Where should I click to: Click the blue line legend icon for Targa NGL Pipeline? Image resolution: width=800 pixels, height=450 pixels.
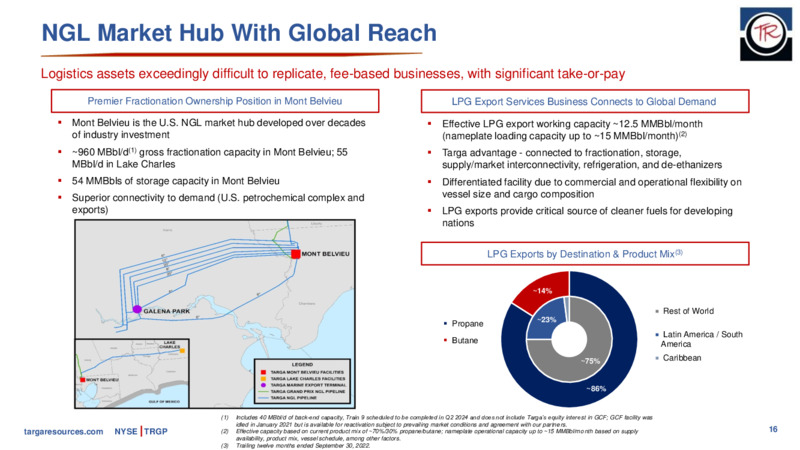tap(263, 398)
